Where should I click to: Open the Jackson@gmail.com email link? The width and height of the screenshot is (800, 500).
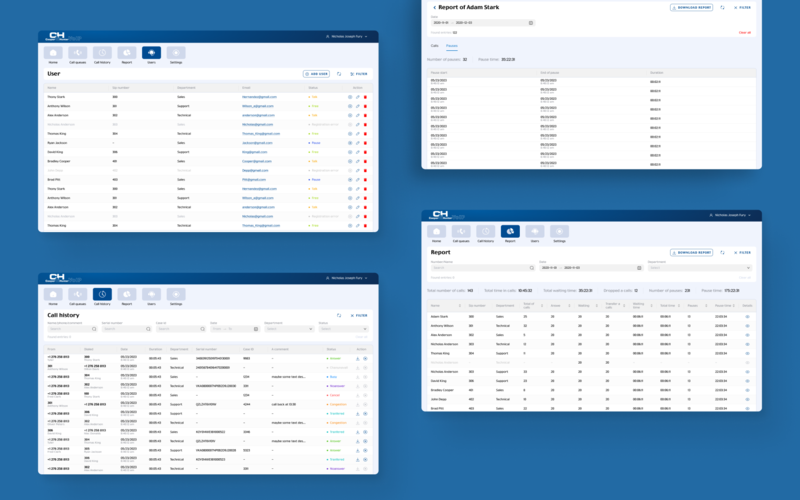[257, 143]
